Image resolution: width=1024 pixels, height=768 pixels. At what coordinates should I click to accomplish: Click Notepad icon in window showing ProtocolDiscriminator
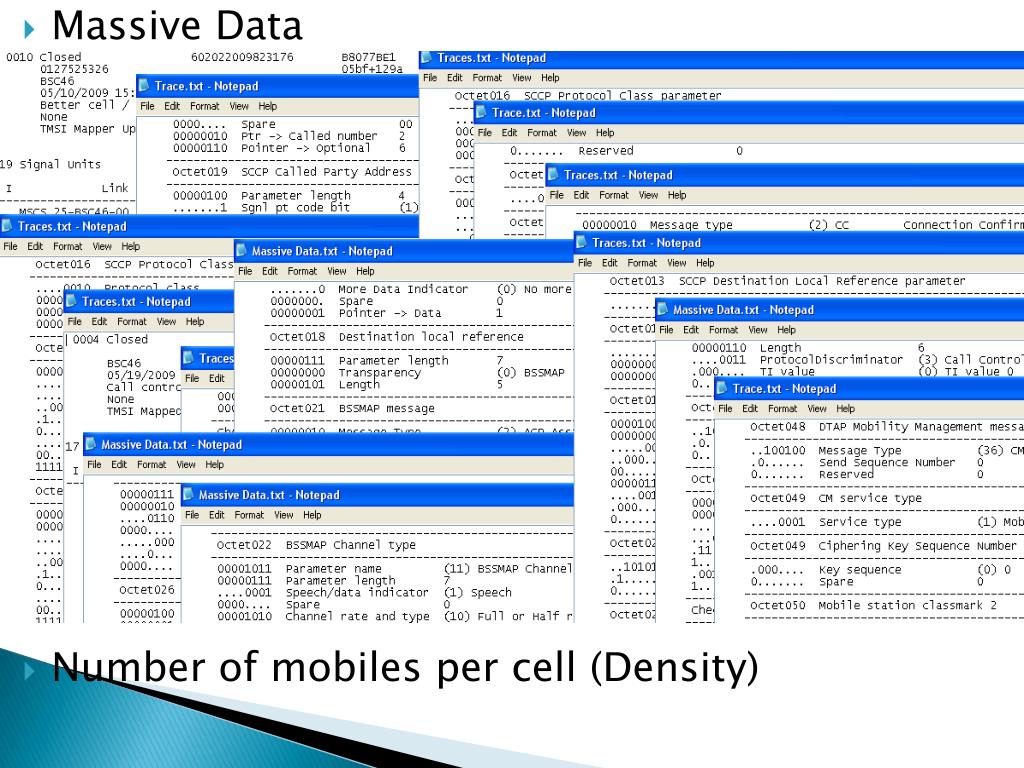[662, 310]
